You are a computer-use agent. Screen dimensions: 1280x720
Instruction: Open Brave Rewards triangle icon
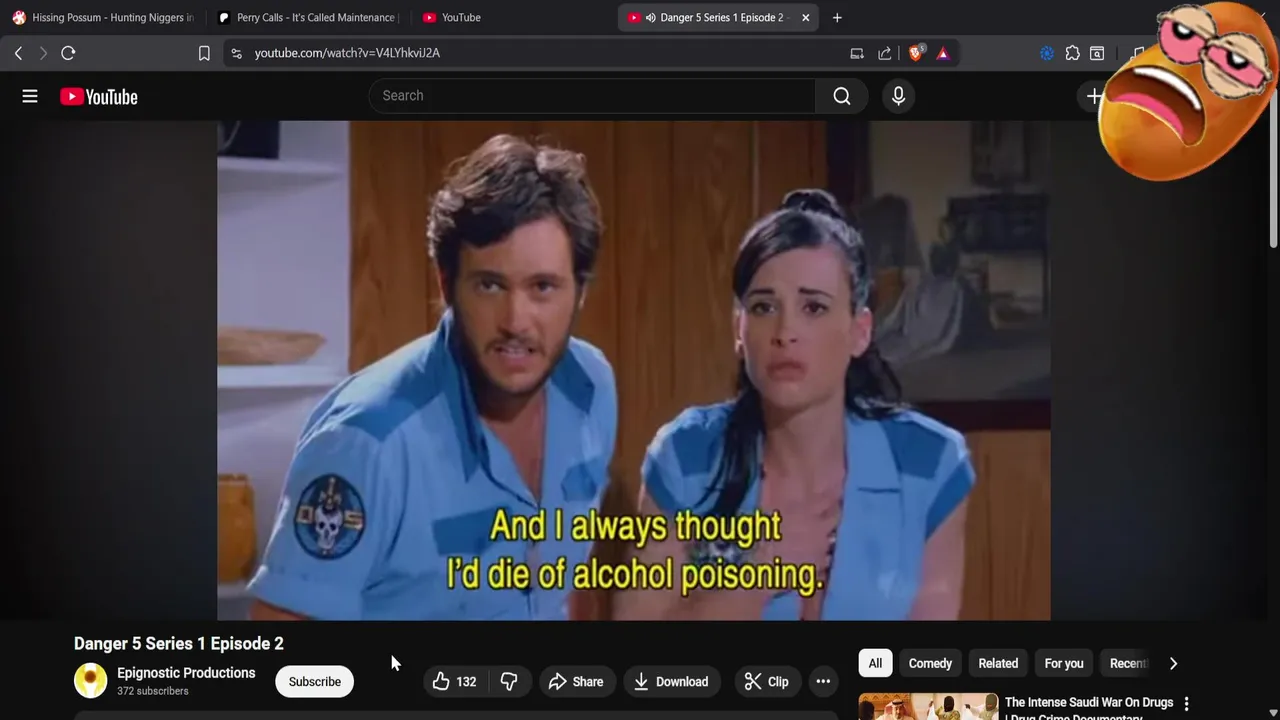pos(943,53)
